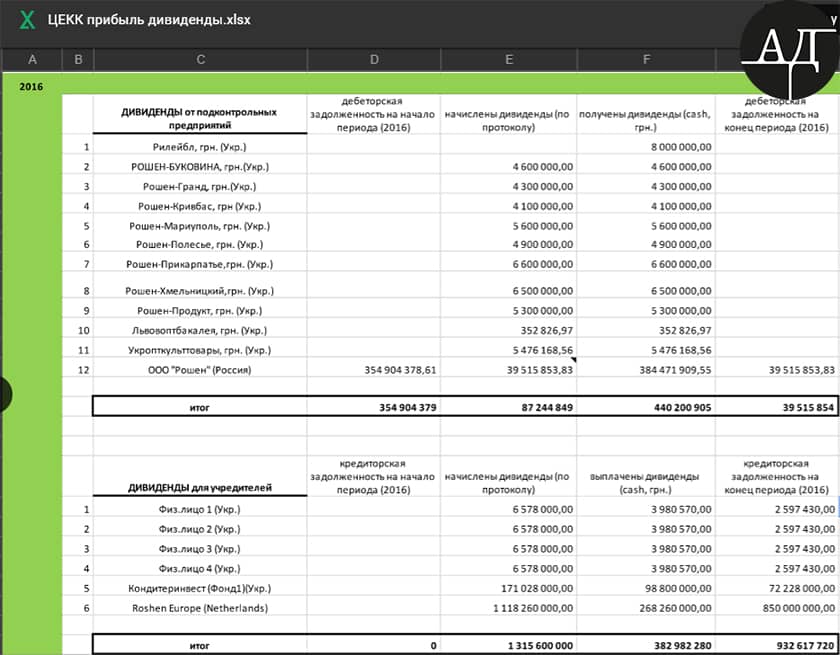Click the Roshen Europe (Netherlands) cell
Screen dimensions: 840x655
200,608
